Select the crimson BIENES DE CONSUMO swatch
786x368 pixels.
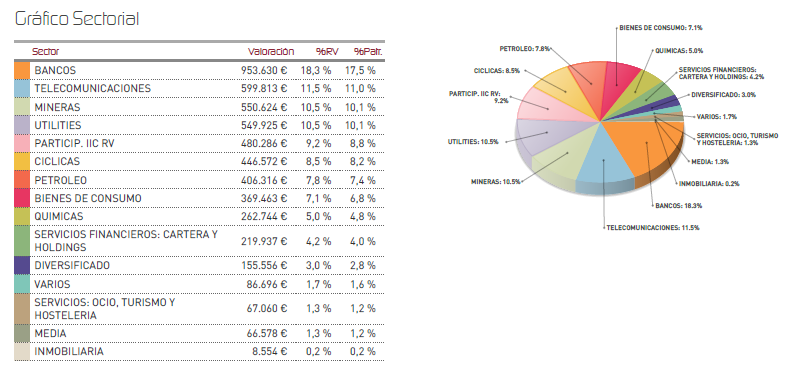pos(23,199)
